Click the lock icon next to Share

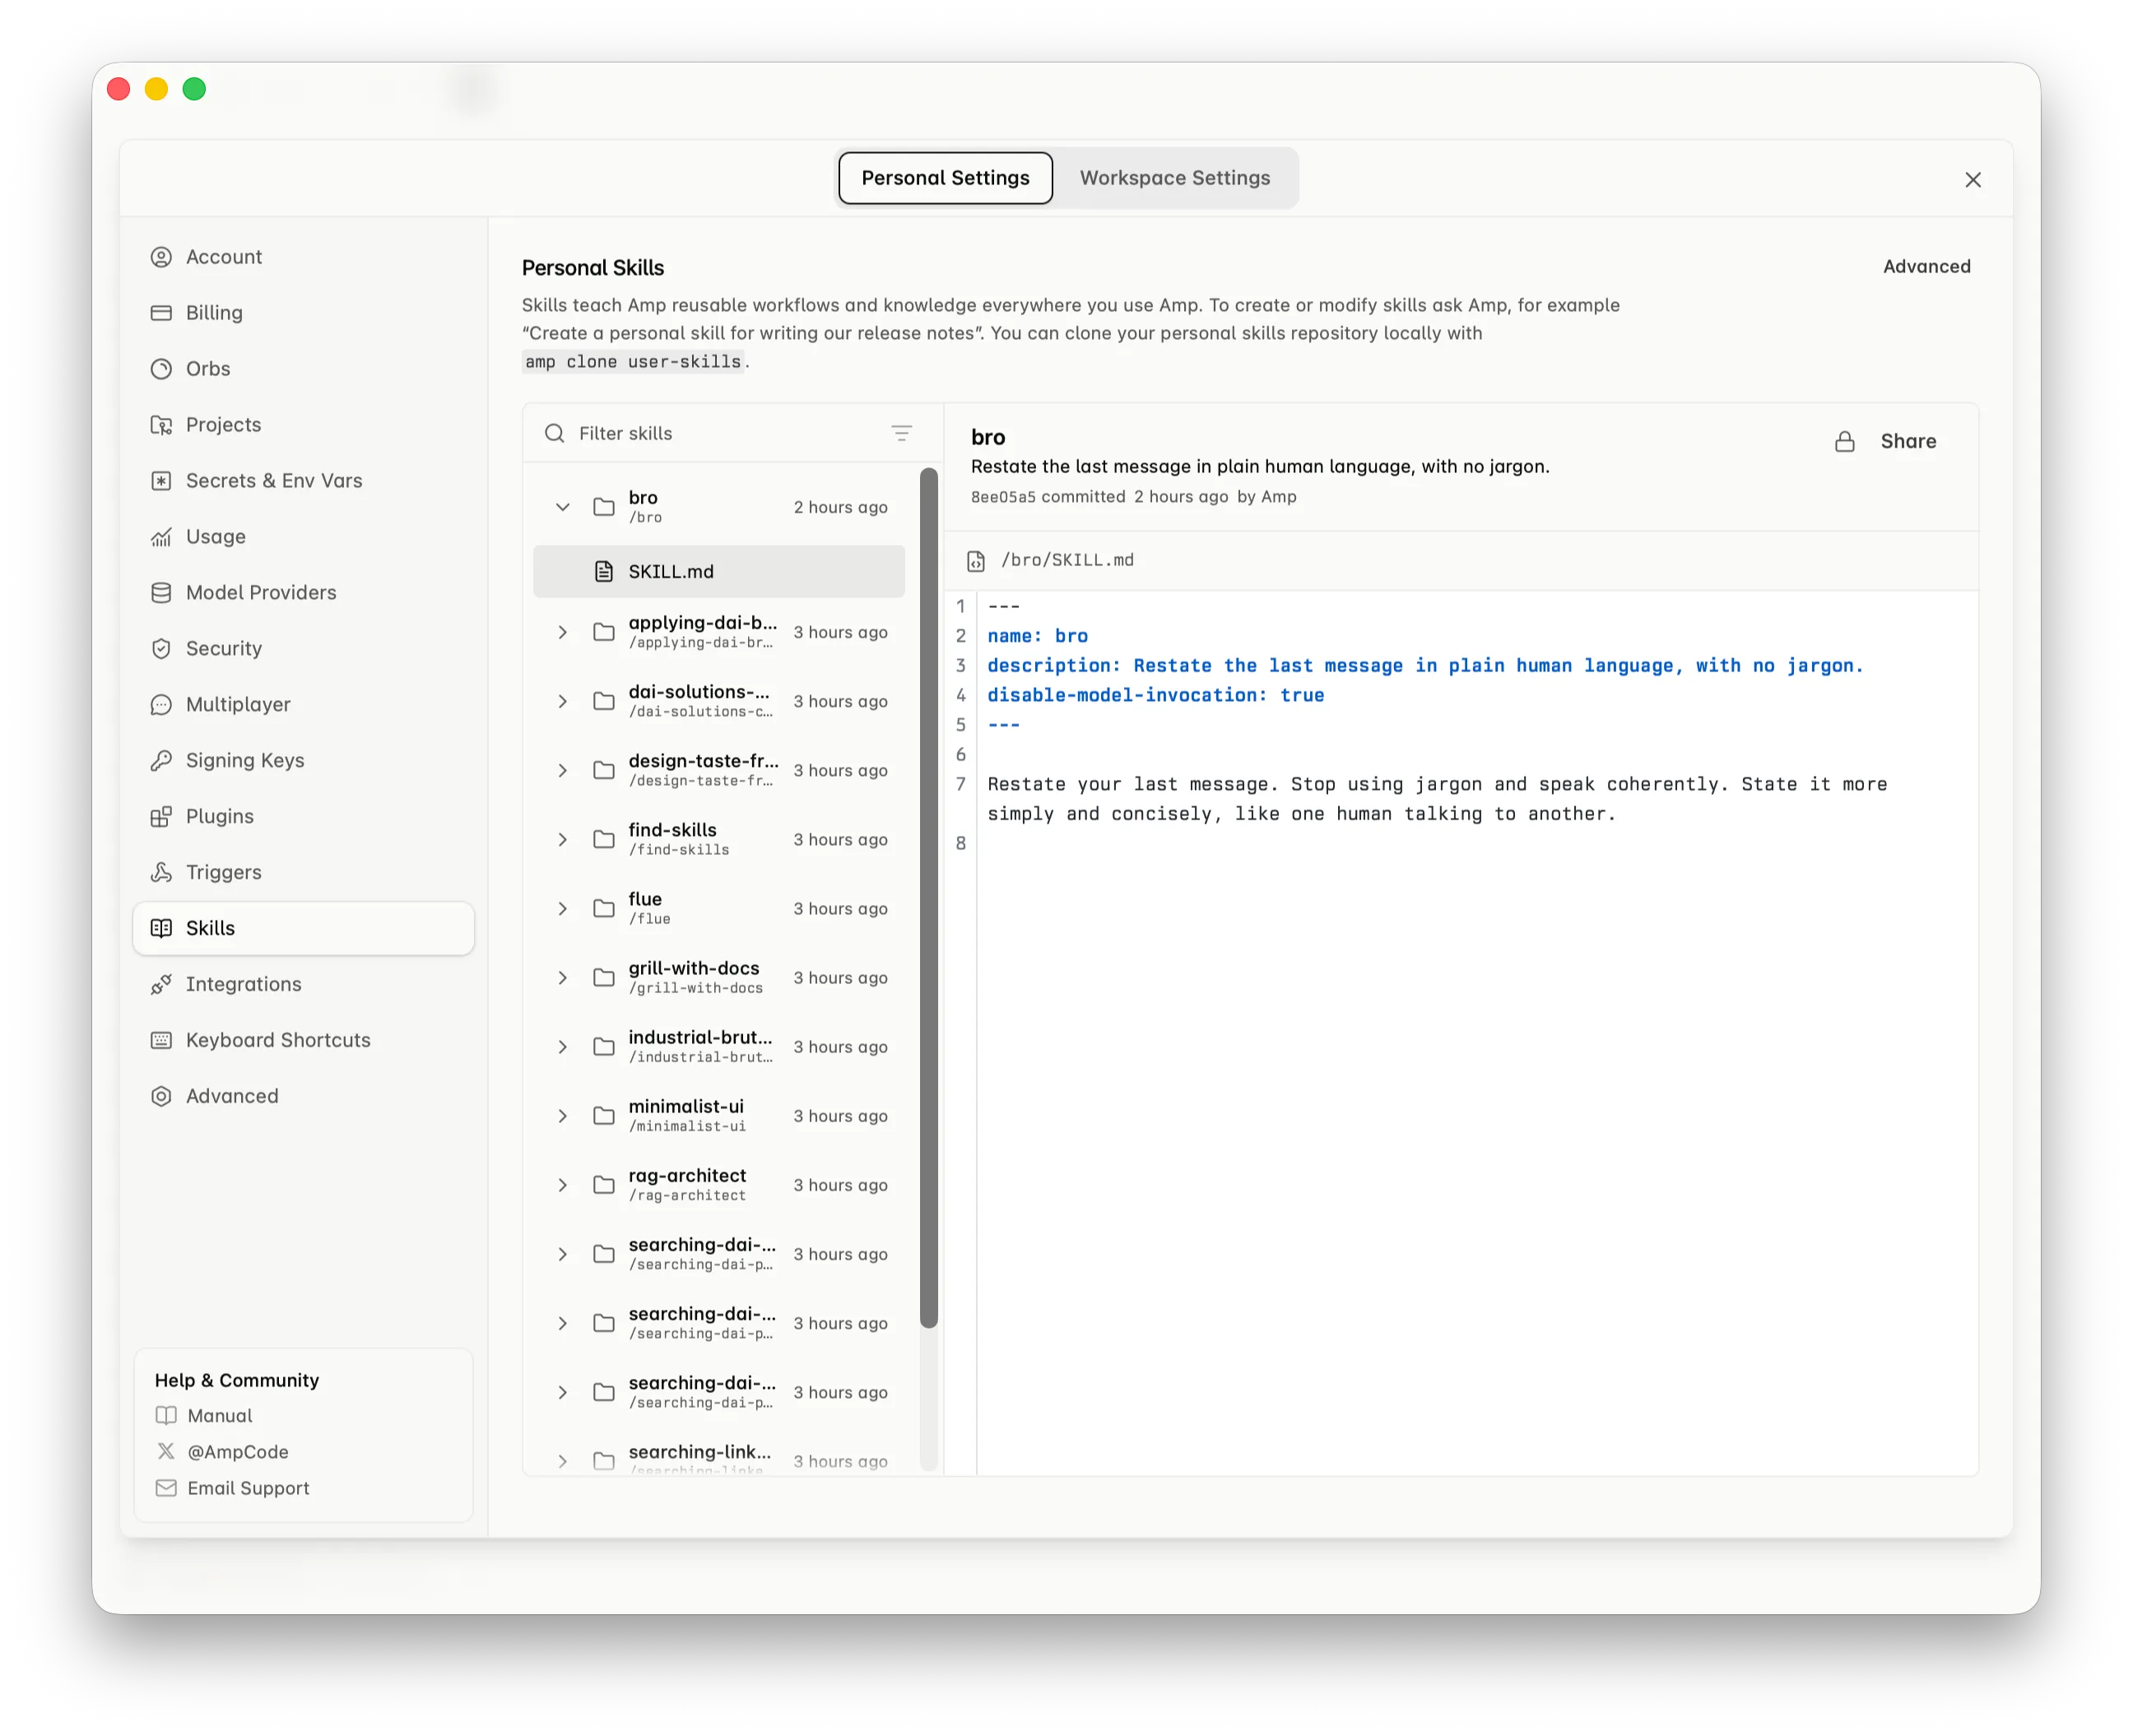pyautogui.click(x=1845, y=442)
